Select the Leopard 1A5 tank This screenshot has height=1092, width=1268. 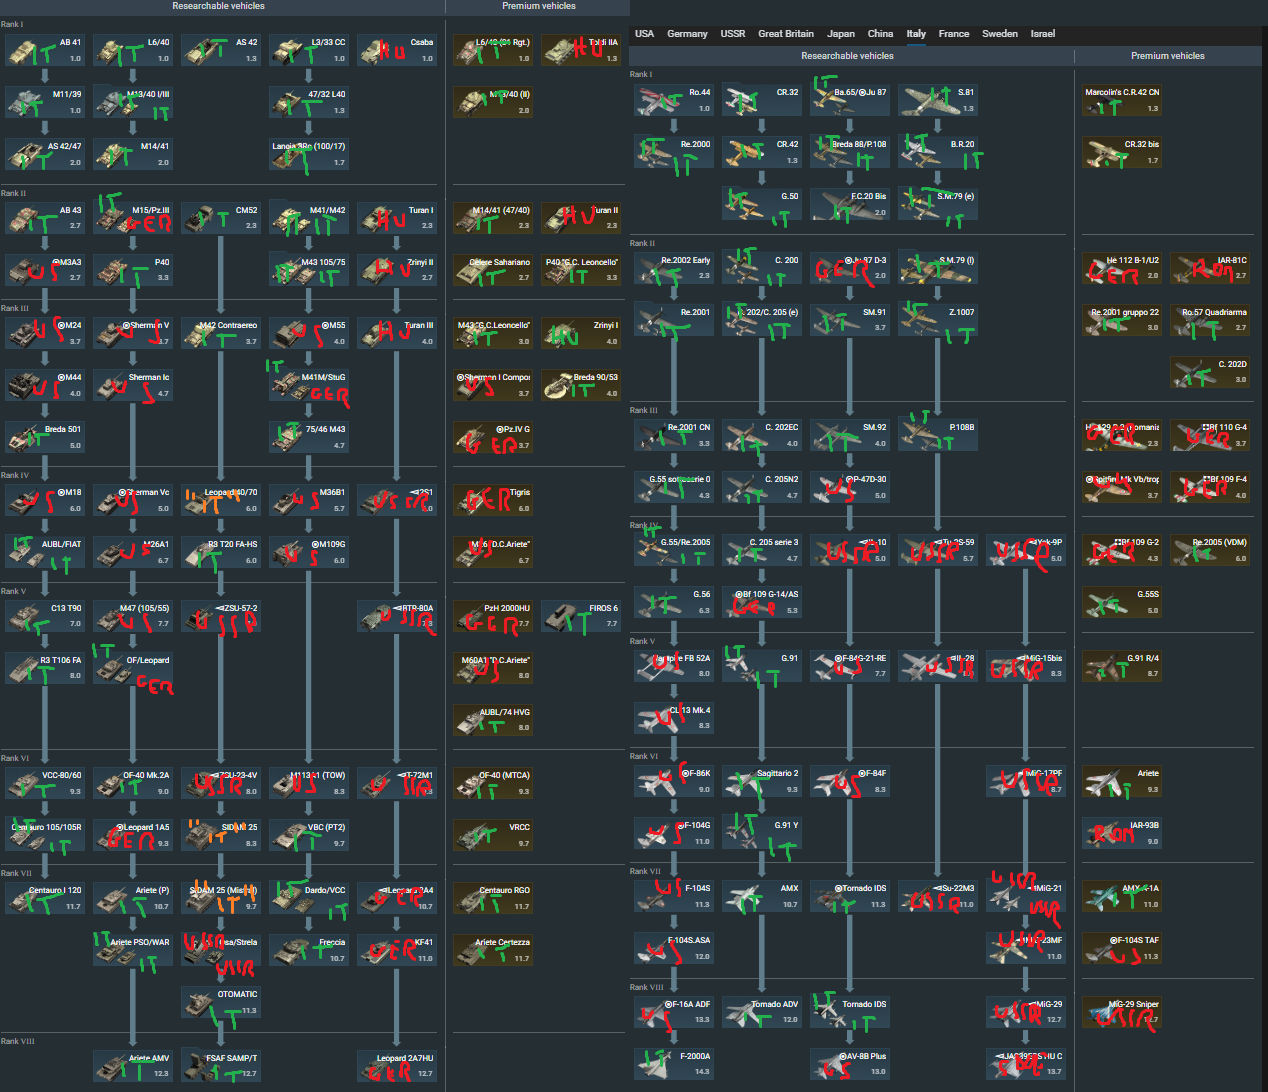coord(133,835)
